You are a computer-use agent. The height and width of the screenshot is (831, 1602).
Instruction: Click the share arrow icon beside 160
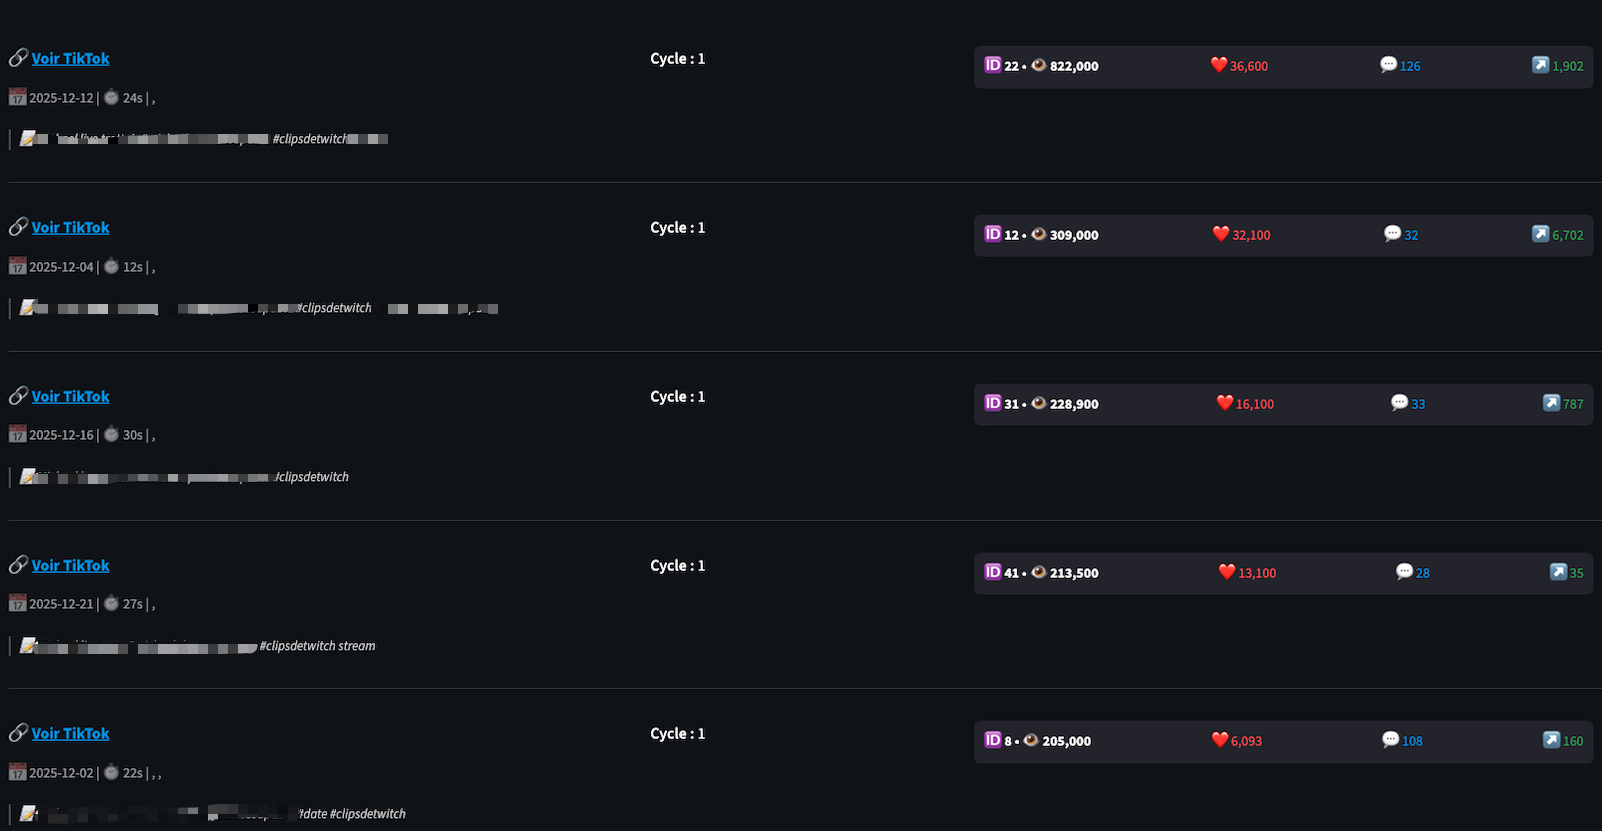pyautogui.click(x=1551, y=740)
